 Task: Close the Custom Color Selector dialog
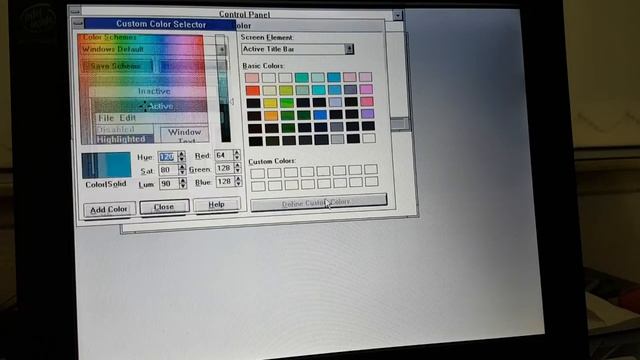tap(164, 207)
